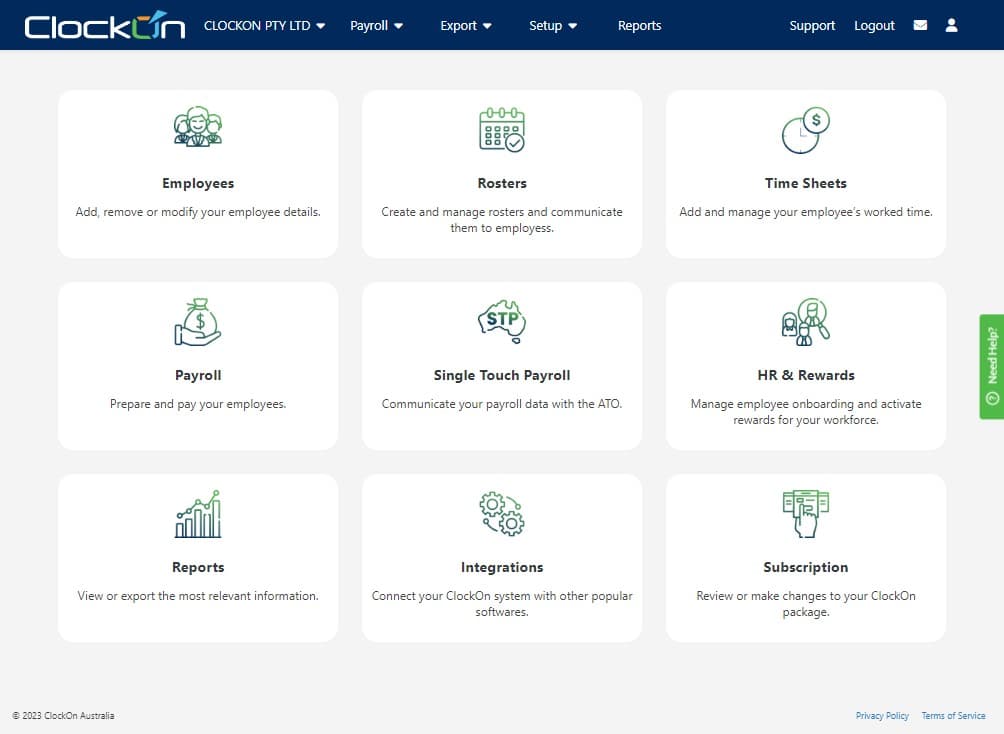1004x734 pixels.
Task: Click 'Review or make changes' description
Action: pos(806,604)
